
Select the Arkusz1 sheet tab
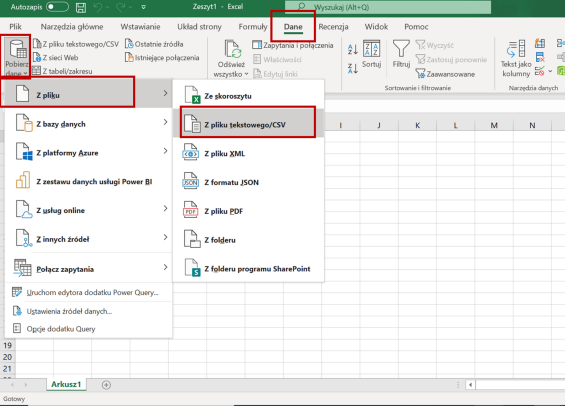(66, 384)
